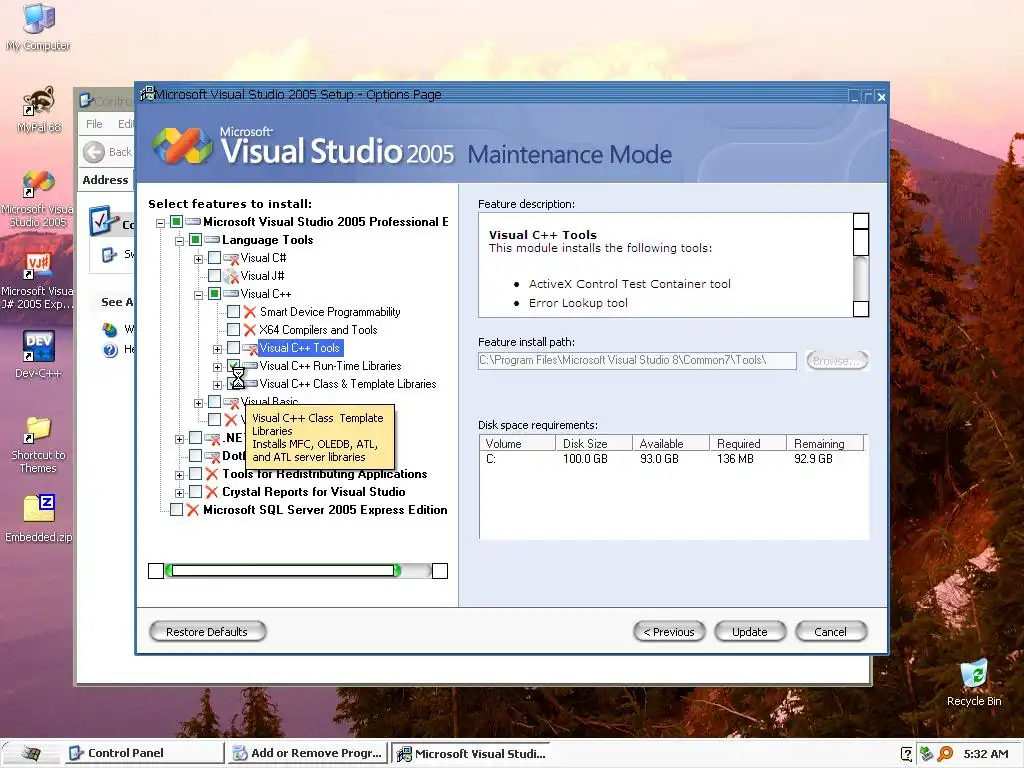Click the right arrow of the tree horizontal scrollbar
Image resolution: width=1024 pixels, height=768 pixels.
point(440,571)
